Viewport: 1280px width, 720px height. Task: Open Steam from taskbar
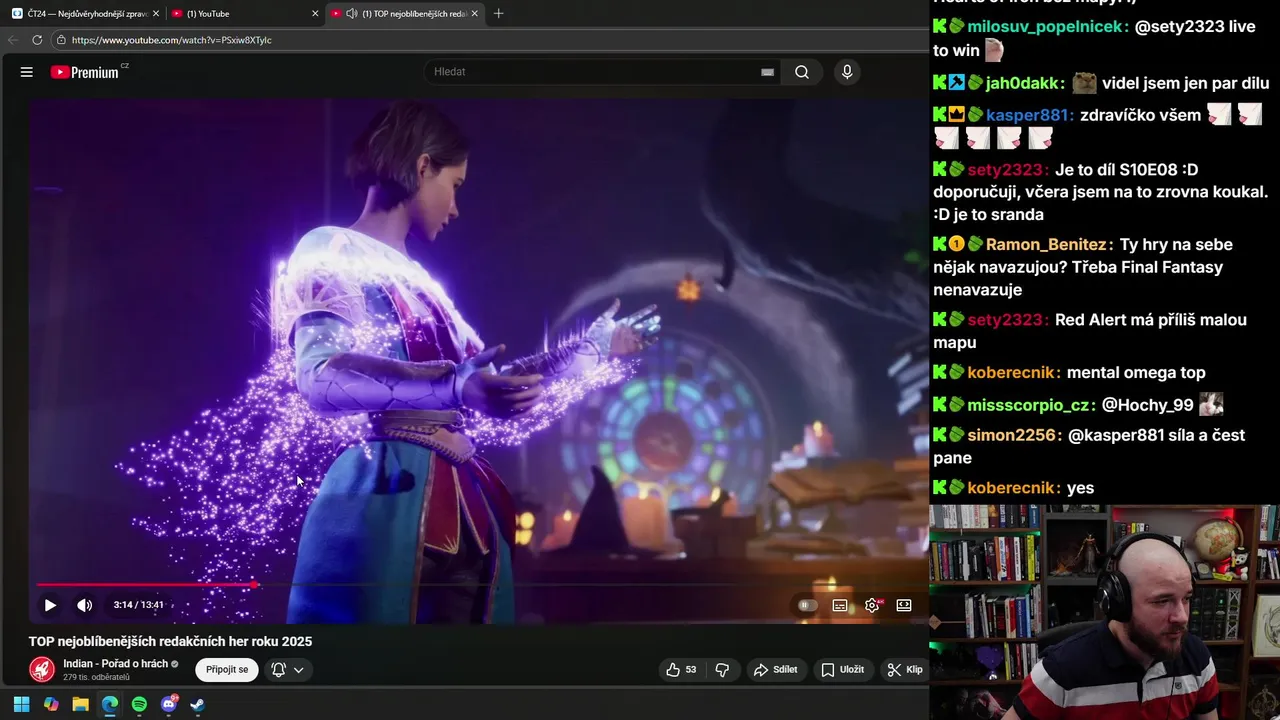pyautogui.click(x=198, y=704)
